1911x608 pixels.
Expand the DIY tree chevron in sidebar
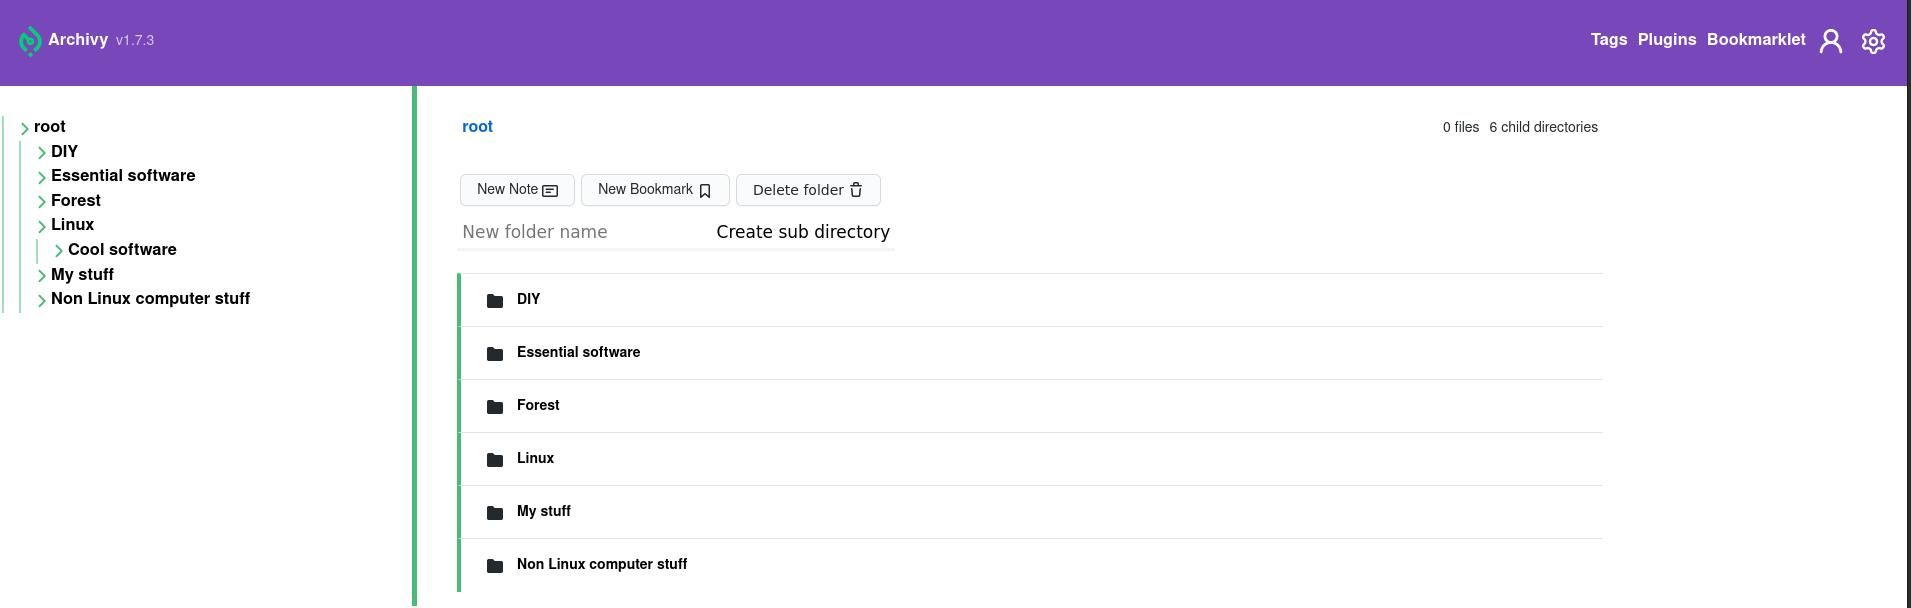click(x=42, y=152)
